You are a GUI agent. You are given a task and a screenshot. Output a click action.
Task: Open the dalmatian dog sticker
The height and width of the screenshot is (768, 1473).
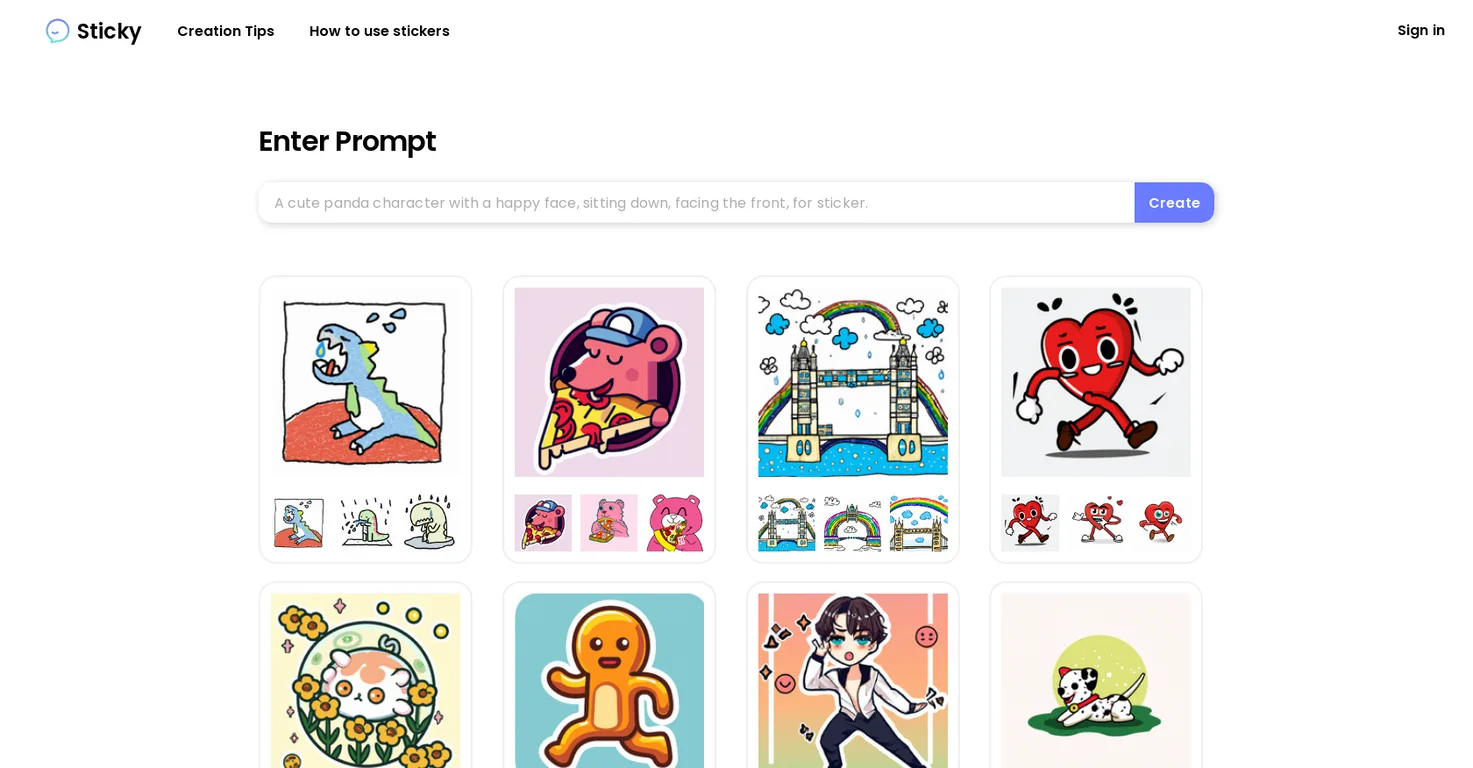click(x=1096, y=681)
